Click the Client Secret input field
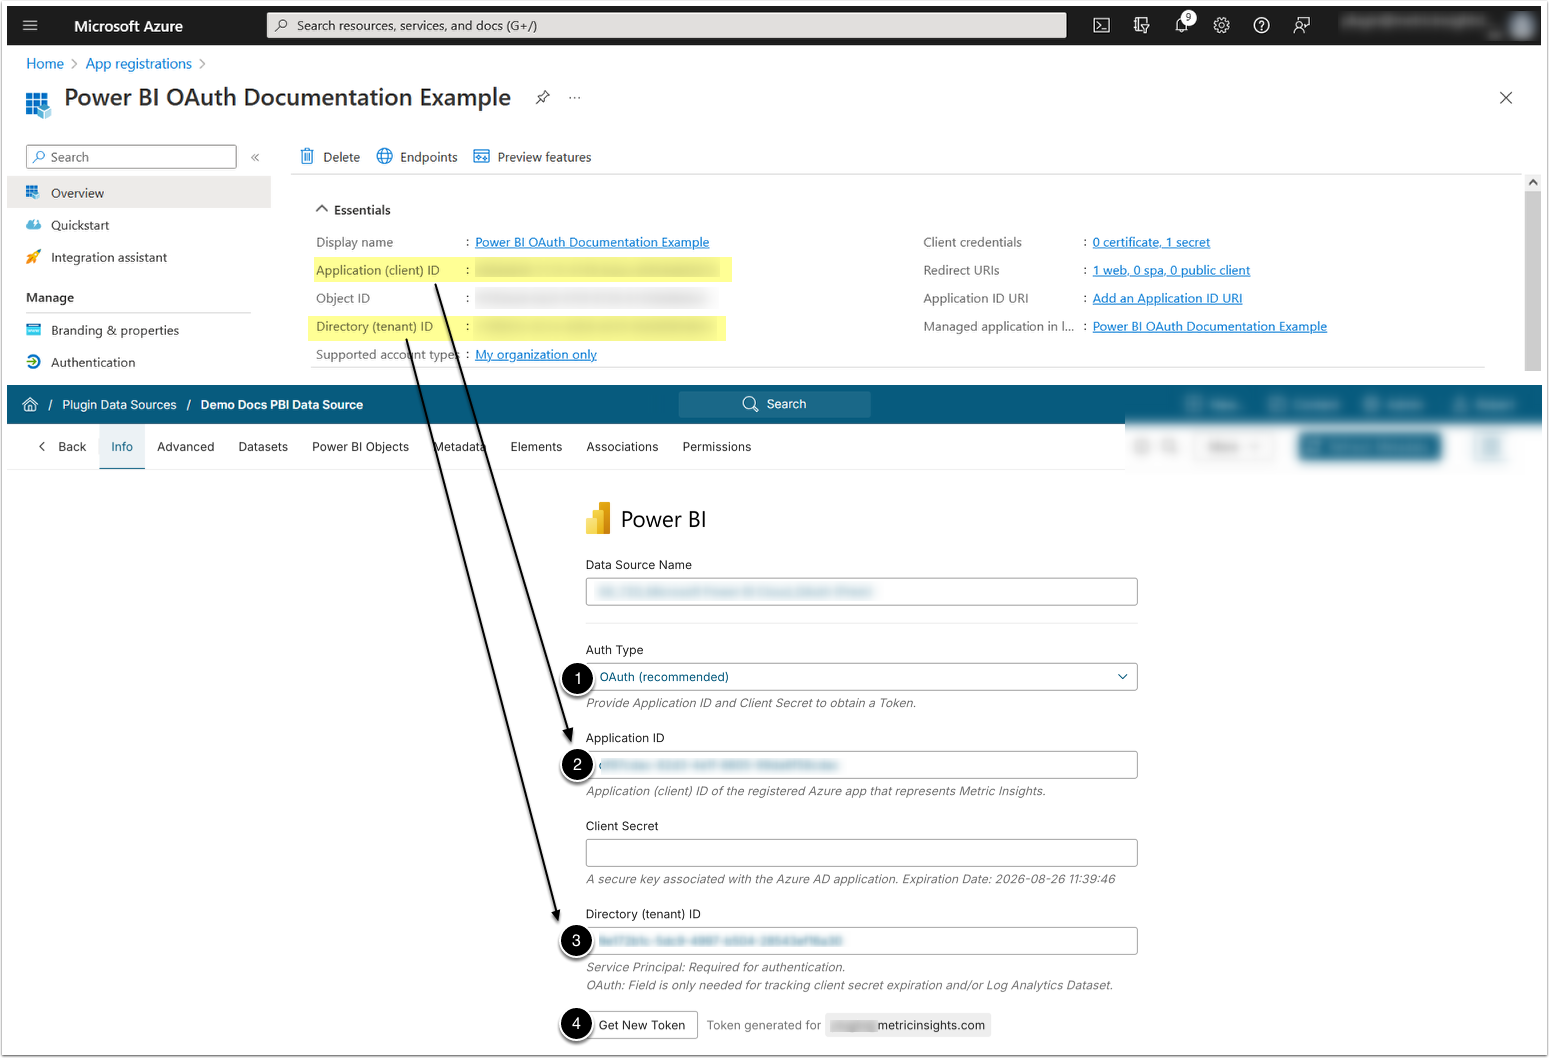Screen dimensions: 1549x1058 [861, 853]
